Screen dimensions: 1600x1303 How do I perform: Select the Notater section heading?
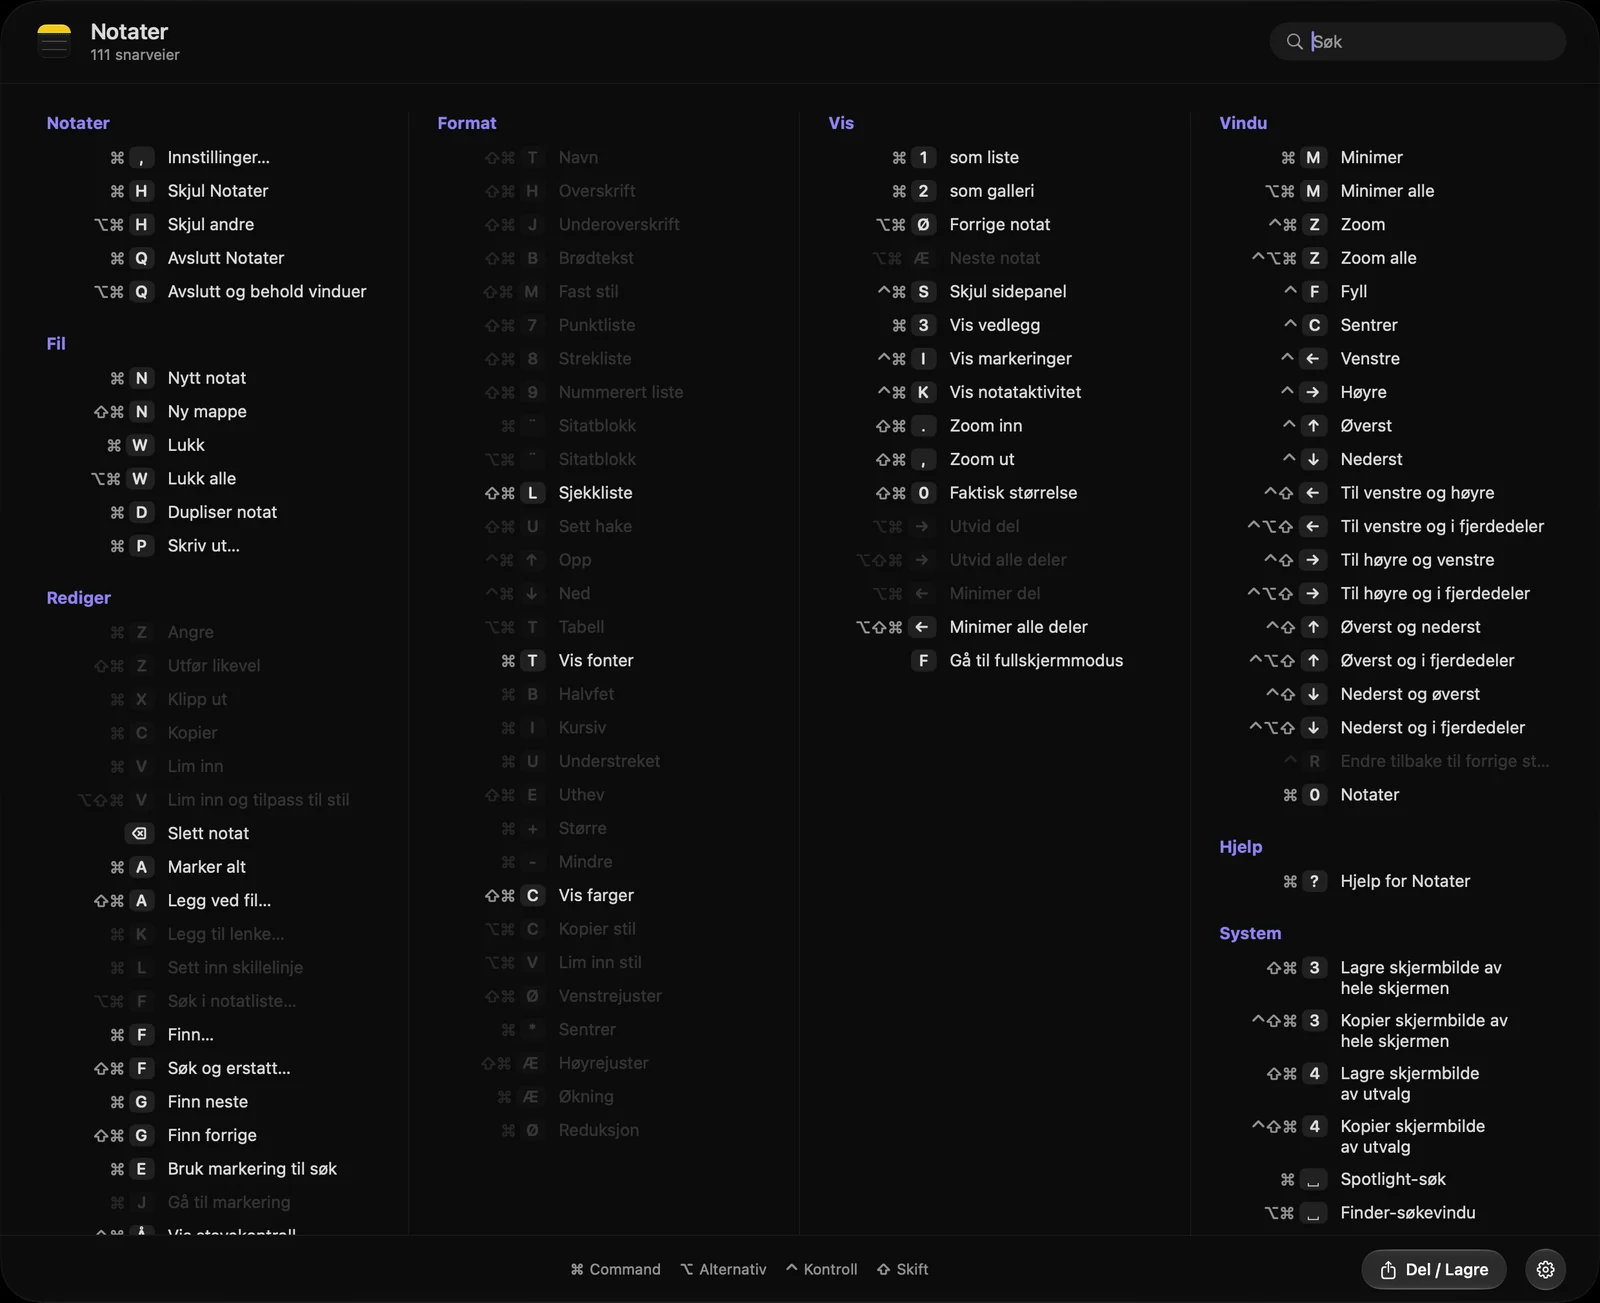pos(78,123)
